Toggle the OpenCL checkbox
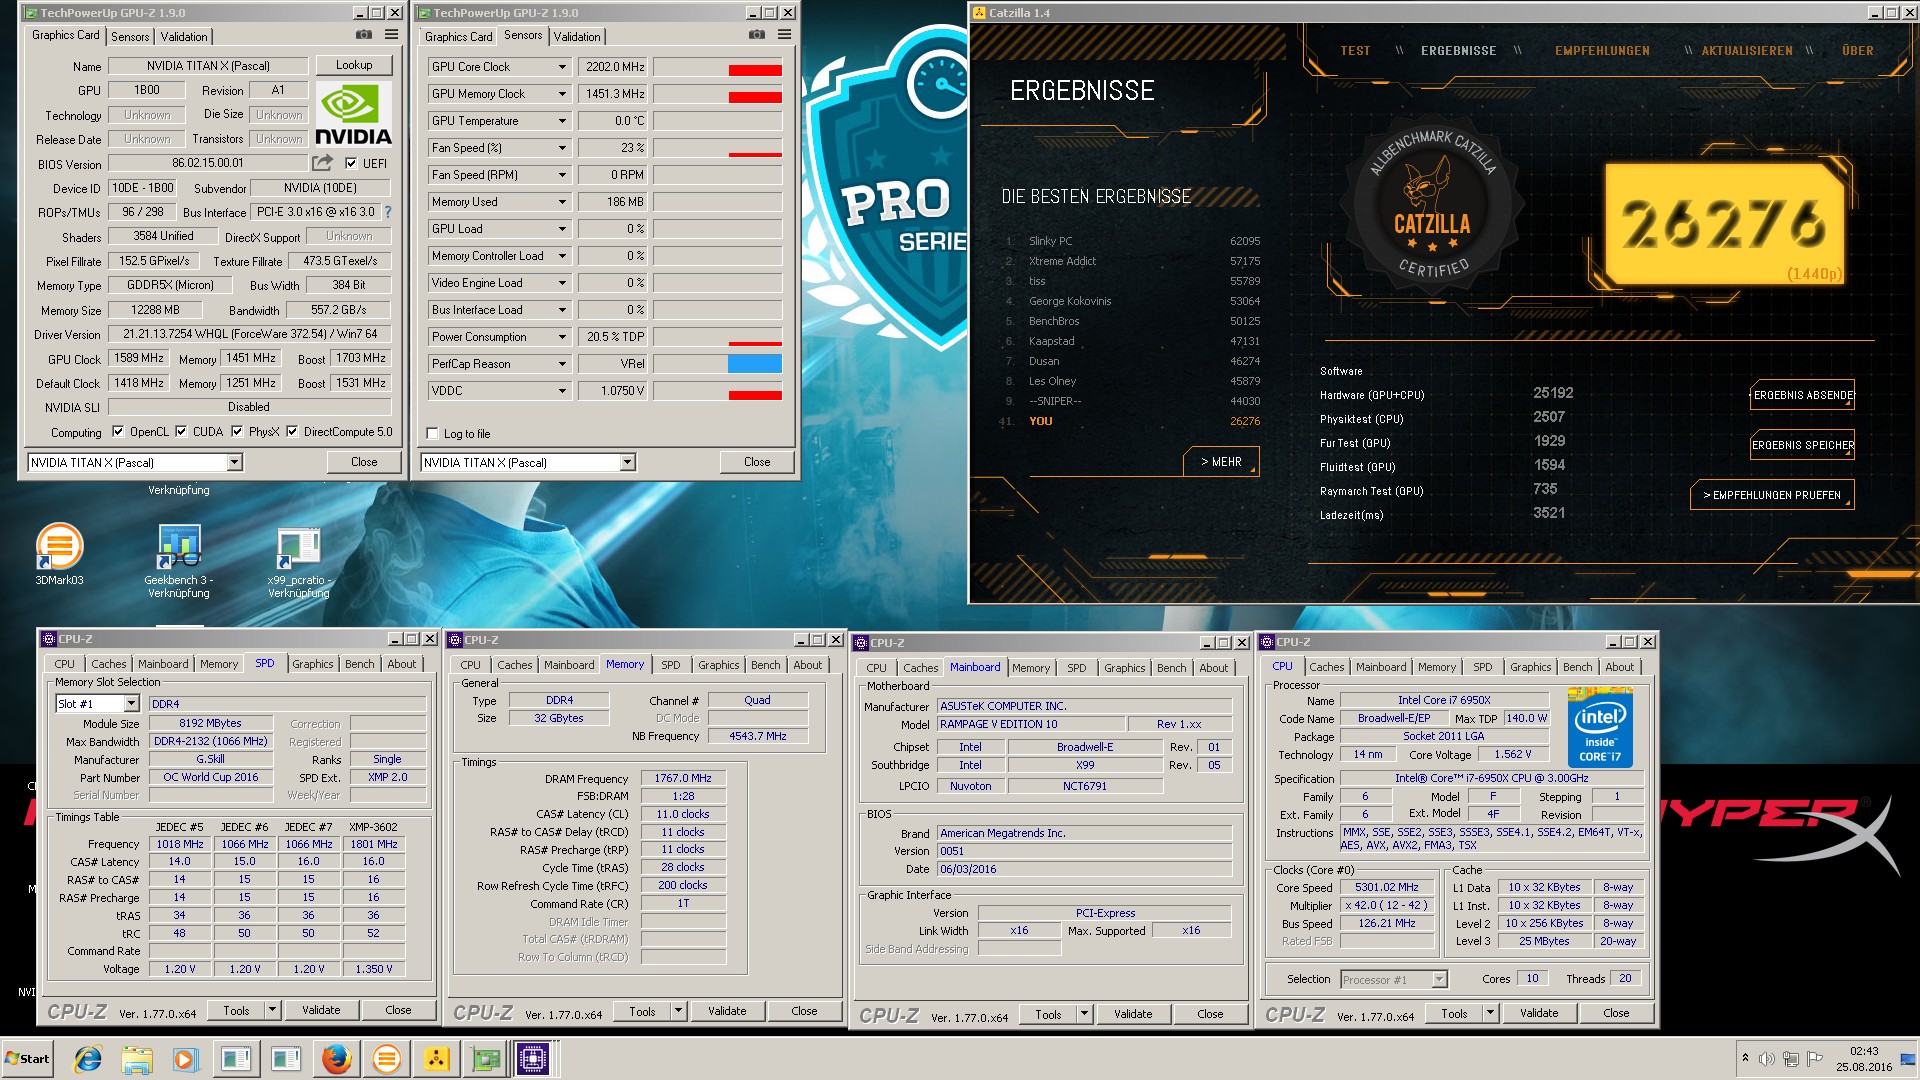The image size is (1920, 1080). 118,432
